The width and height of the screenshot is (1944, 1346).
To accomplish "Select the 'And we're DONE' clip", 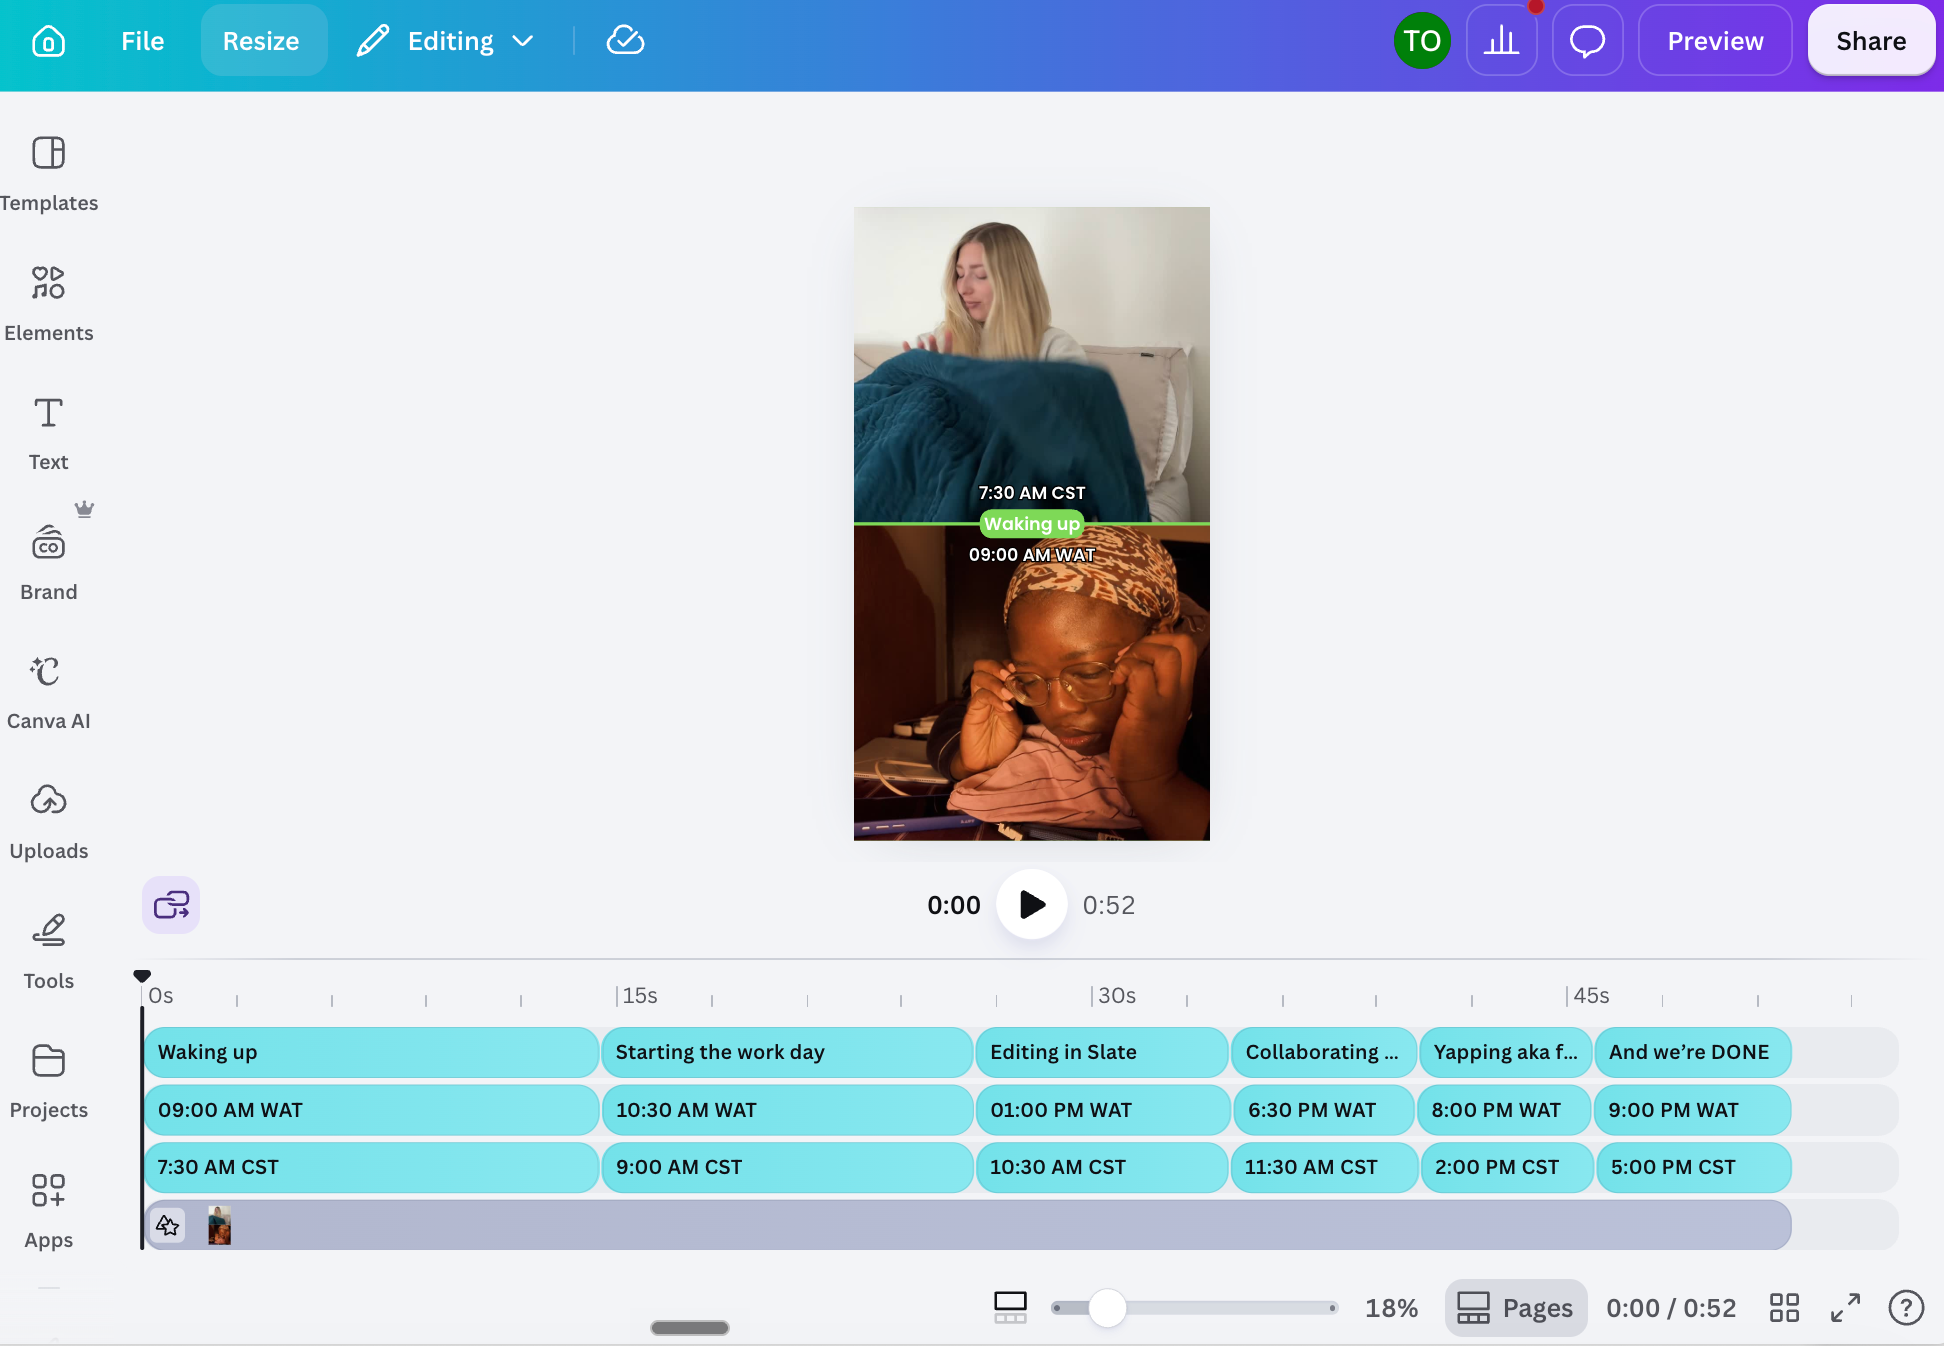I will pos(1693,1052).
